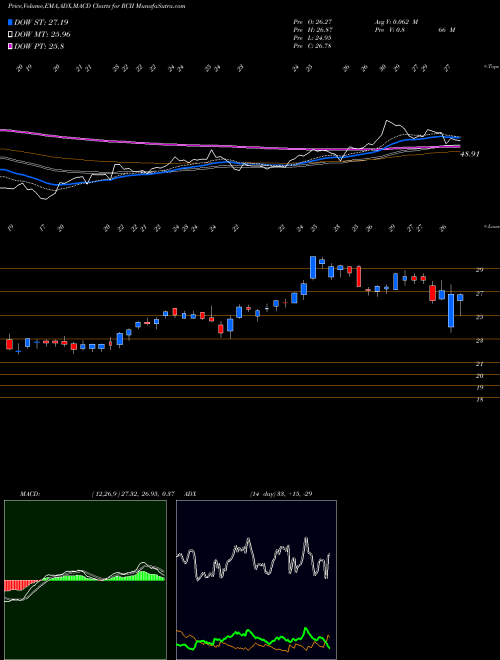Click the 'Pre V: 0.8' volume value

point(389,30)
